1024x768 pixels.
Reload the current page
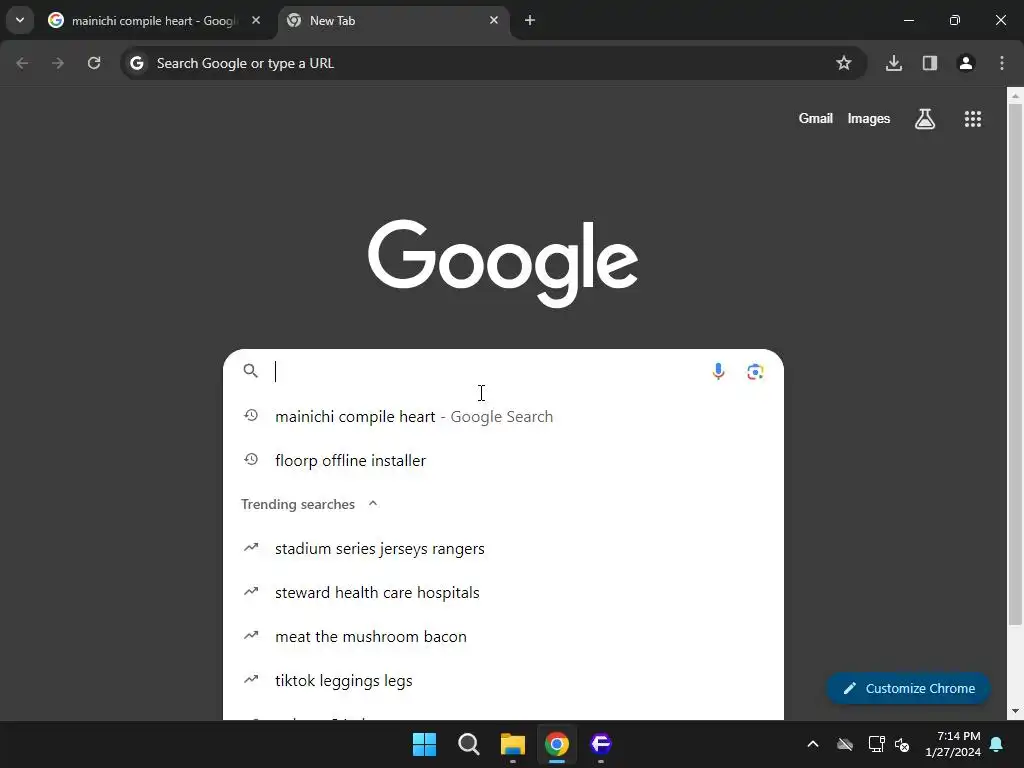pos(94,63)
